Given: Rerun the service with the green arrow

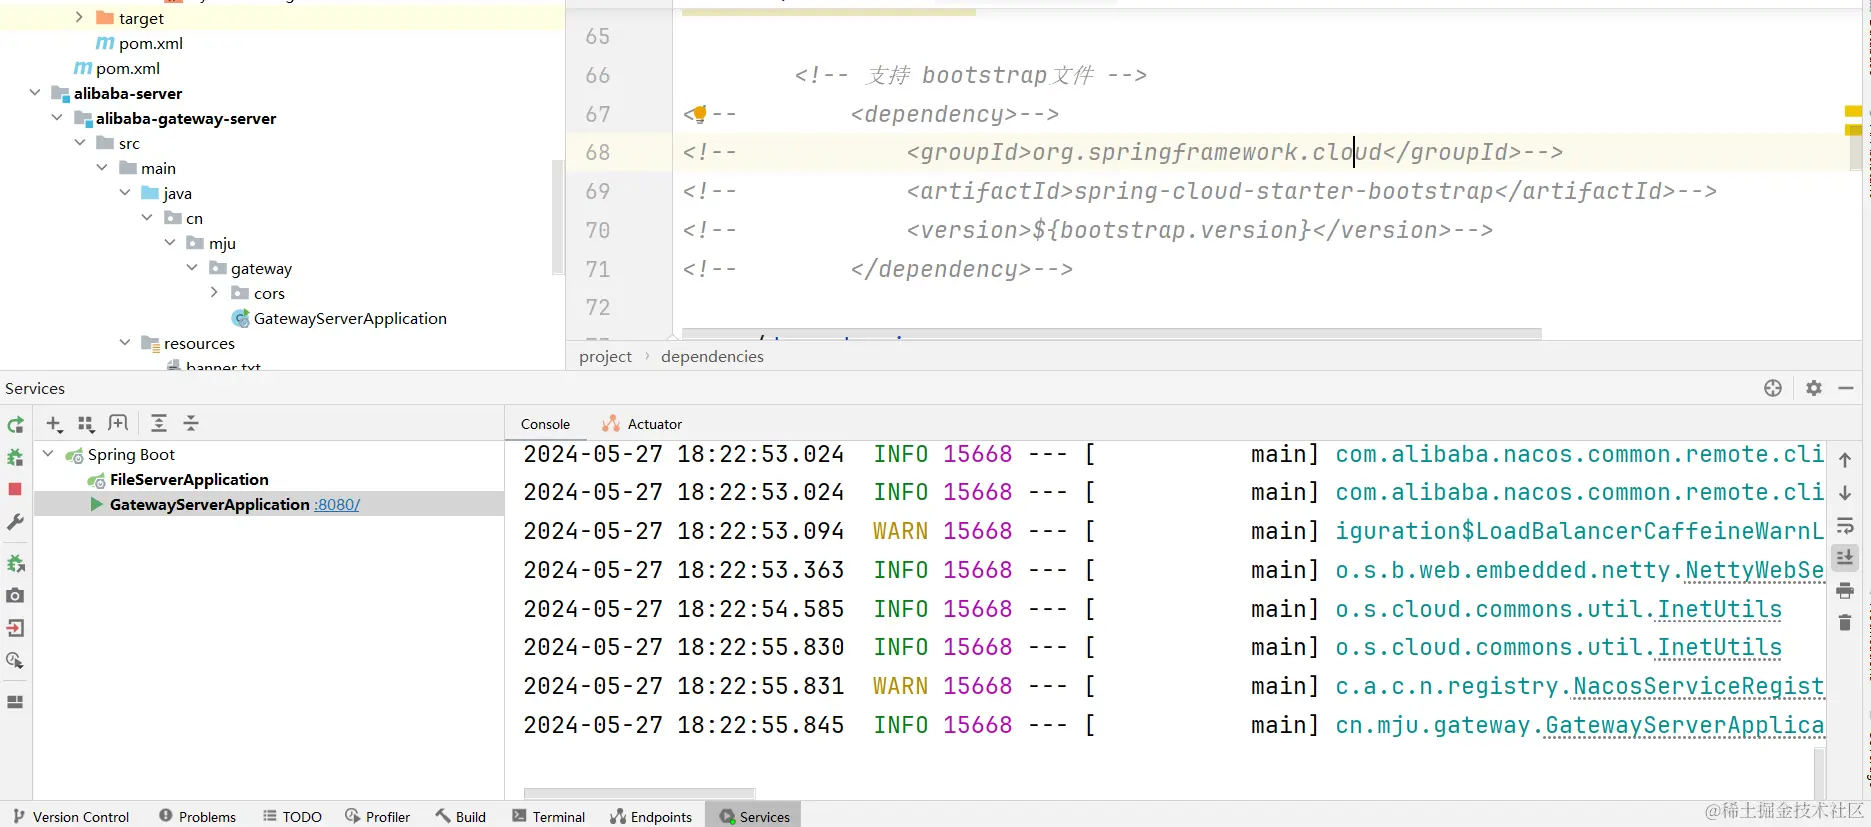Looking at the screenshot, I should pyautogui.click(x=15, y=425).
